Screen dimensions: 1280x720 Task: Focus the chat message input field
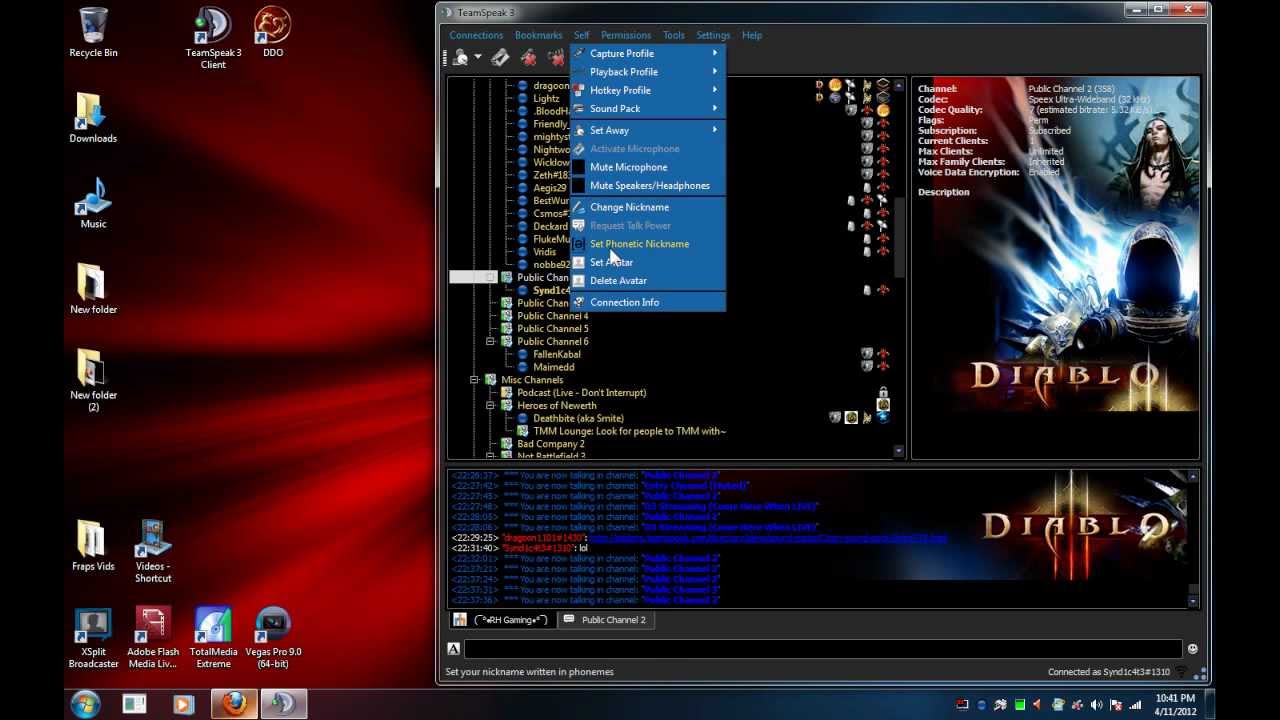click(823, 649)
